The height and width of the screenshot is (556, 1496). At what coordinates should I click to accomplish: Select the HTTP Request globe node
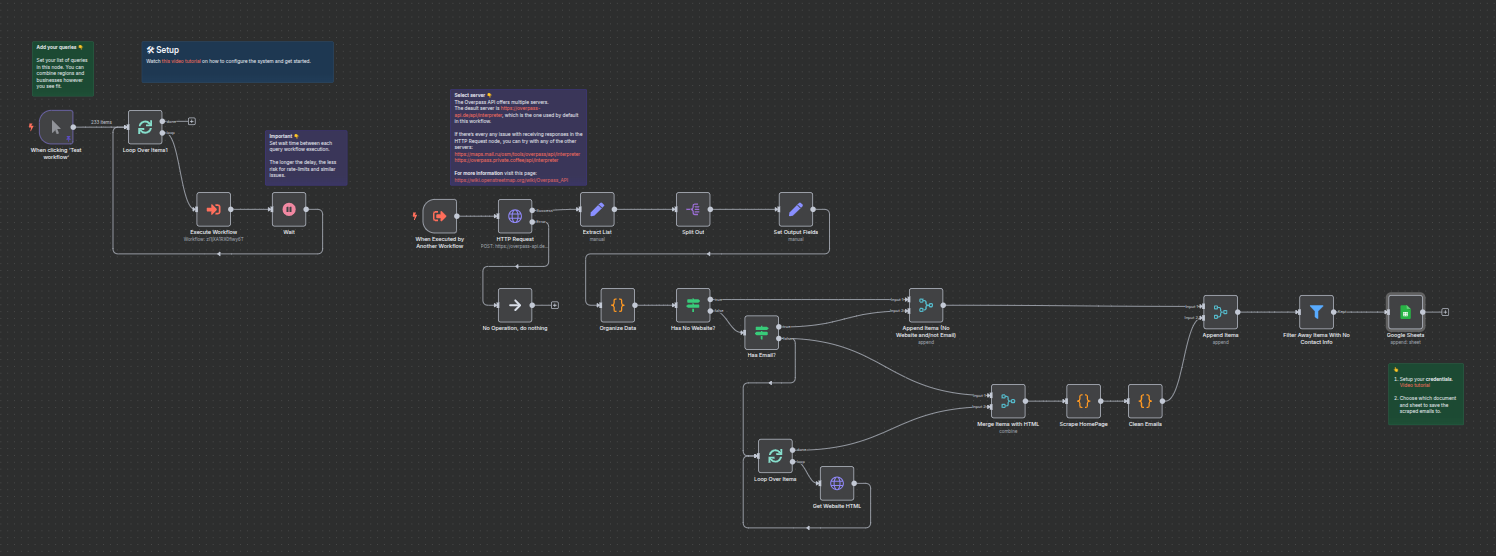[x=515, y=215]
